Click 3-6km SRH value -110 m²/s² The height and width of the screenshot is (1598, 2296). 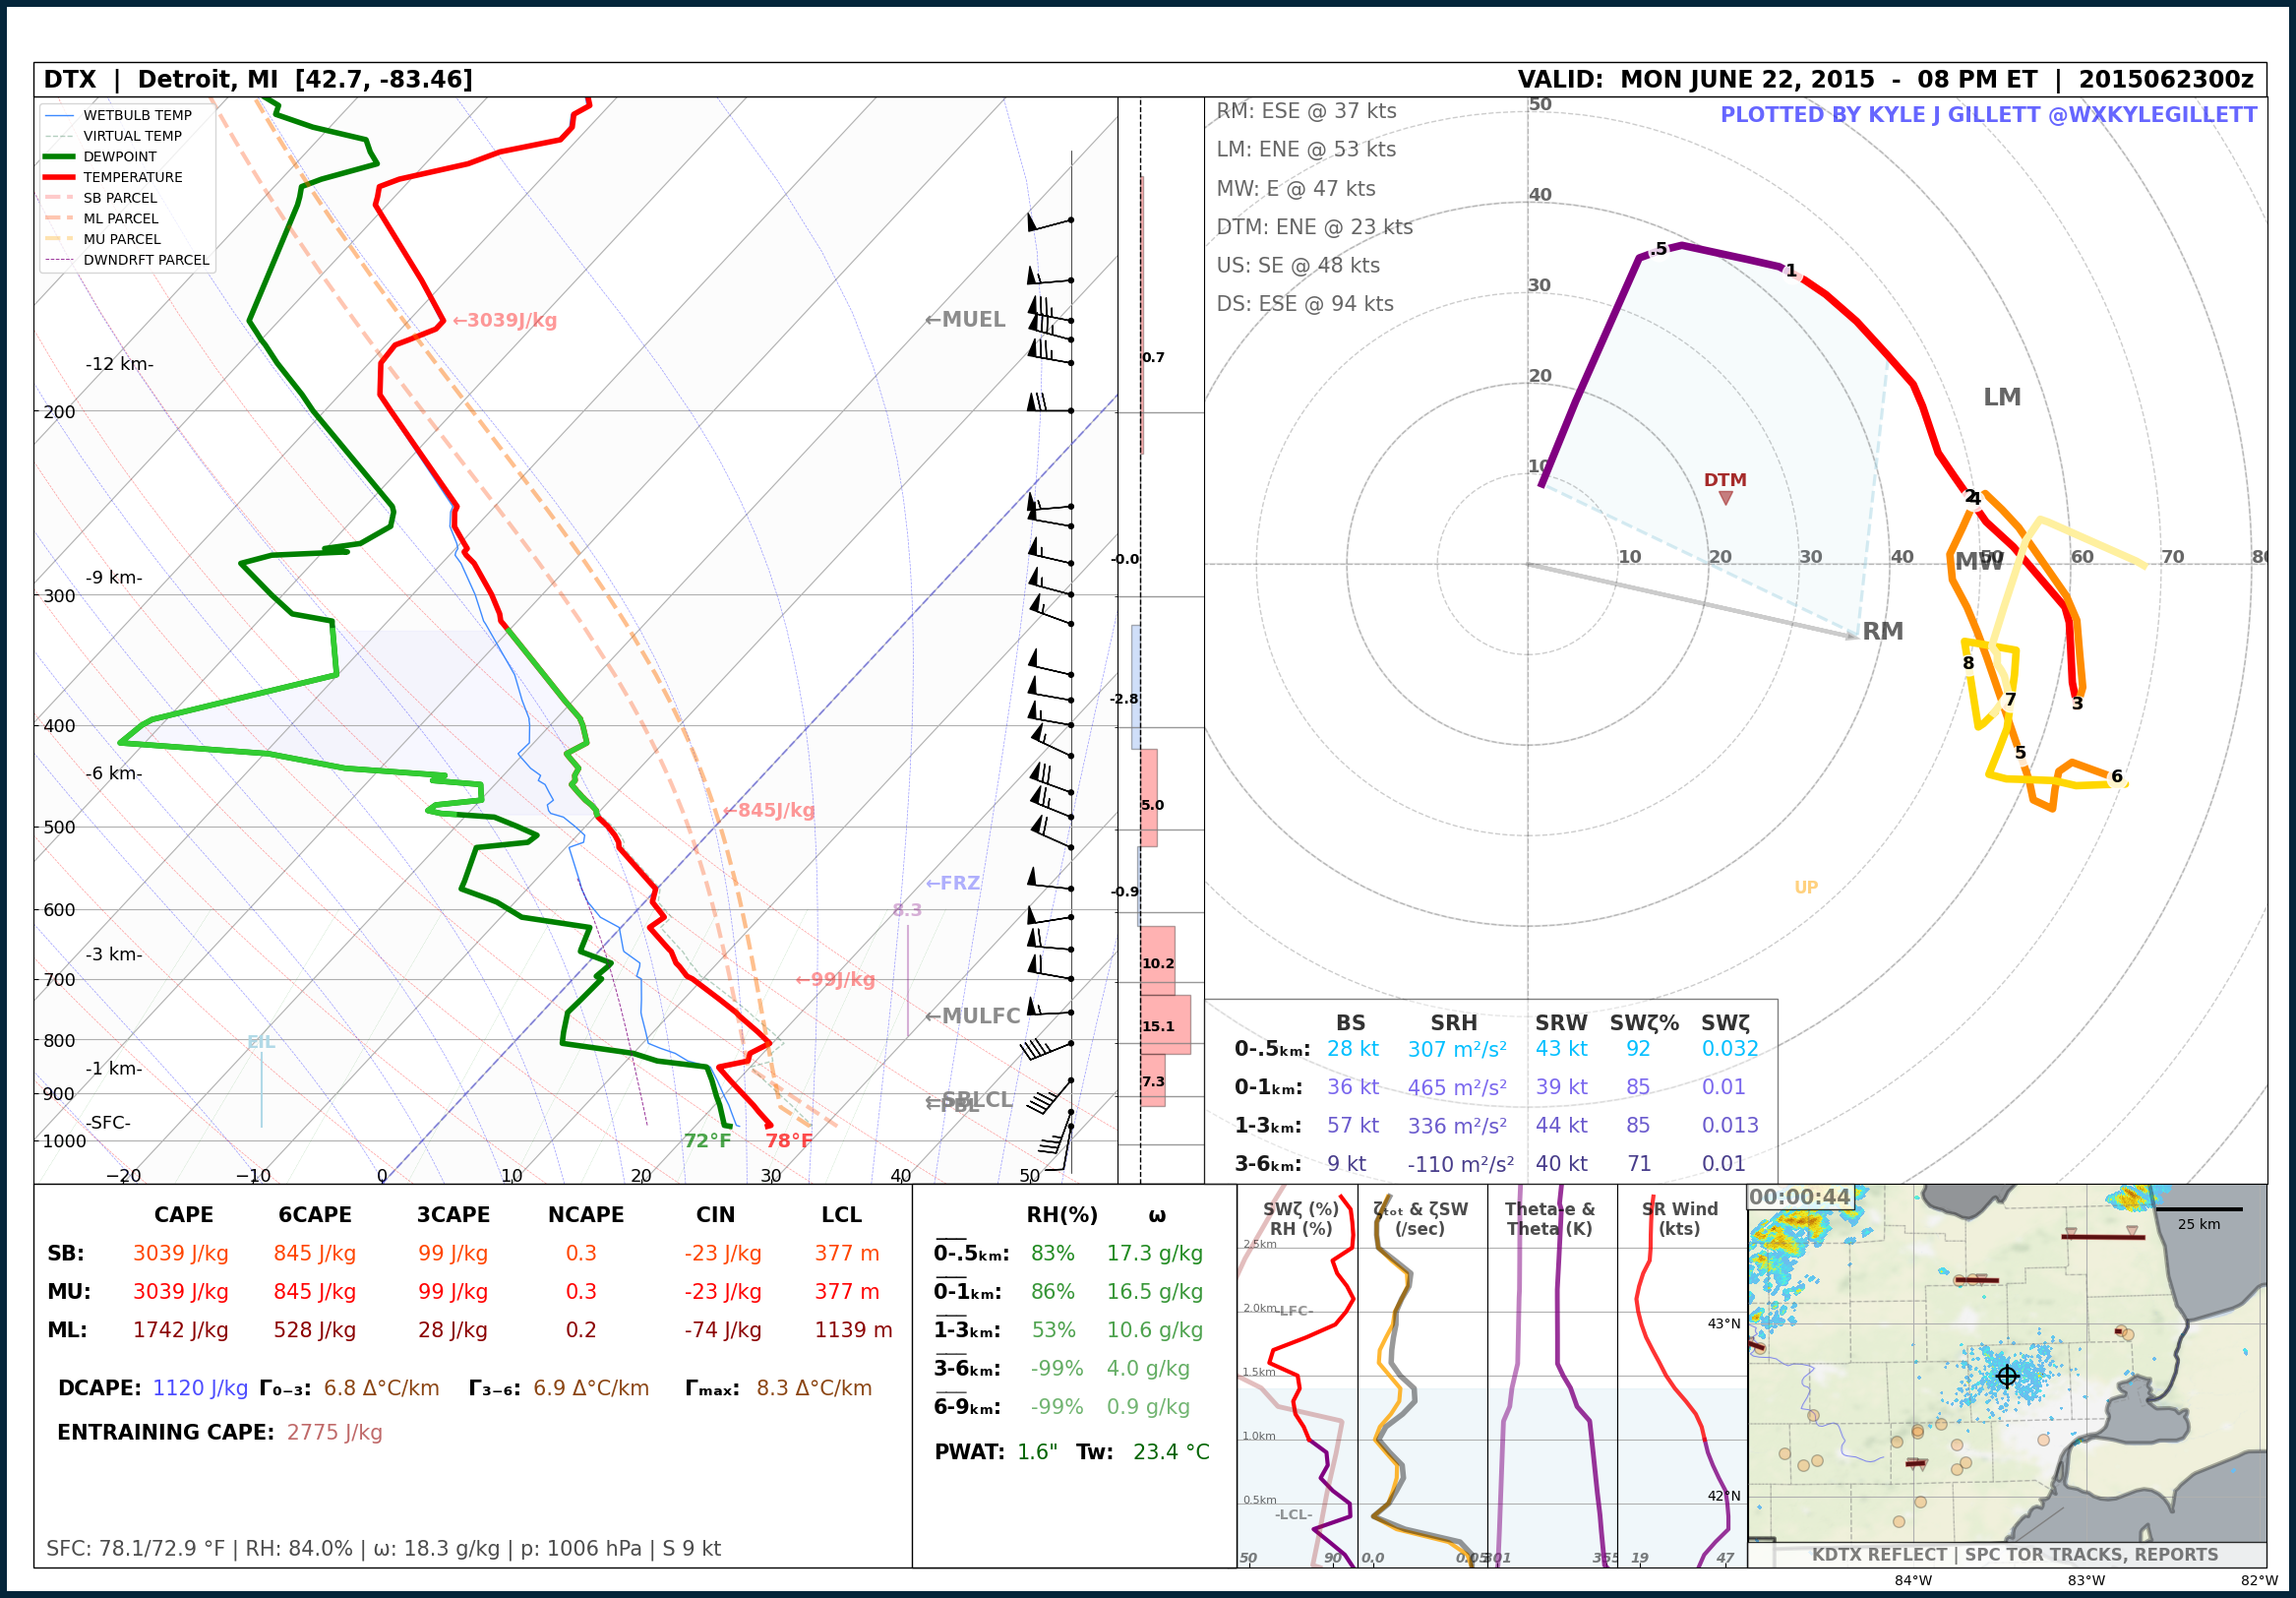tap(1460, 1164)
